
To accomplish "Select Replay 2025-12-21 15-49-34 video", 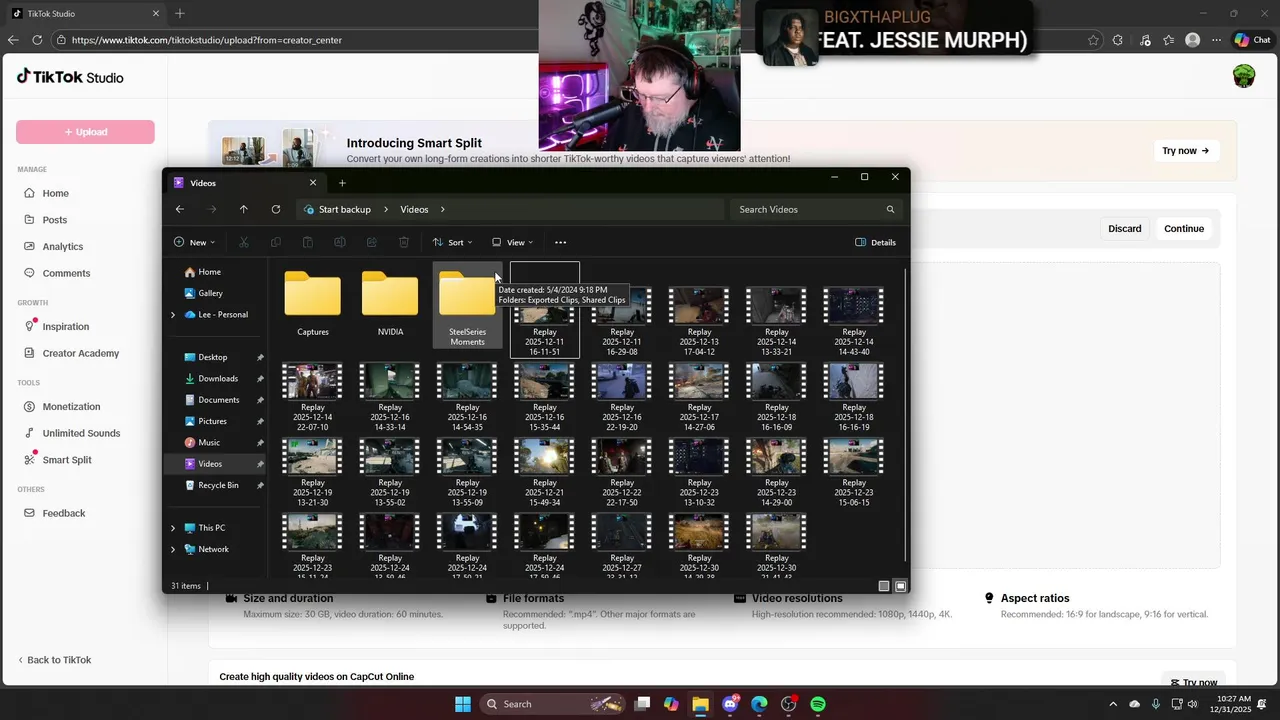I will (x=545, y=472).
